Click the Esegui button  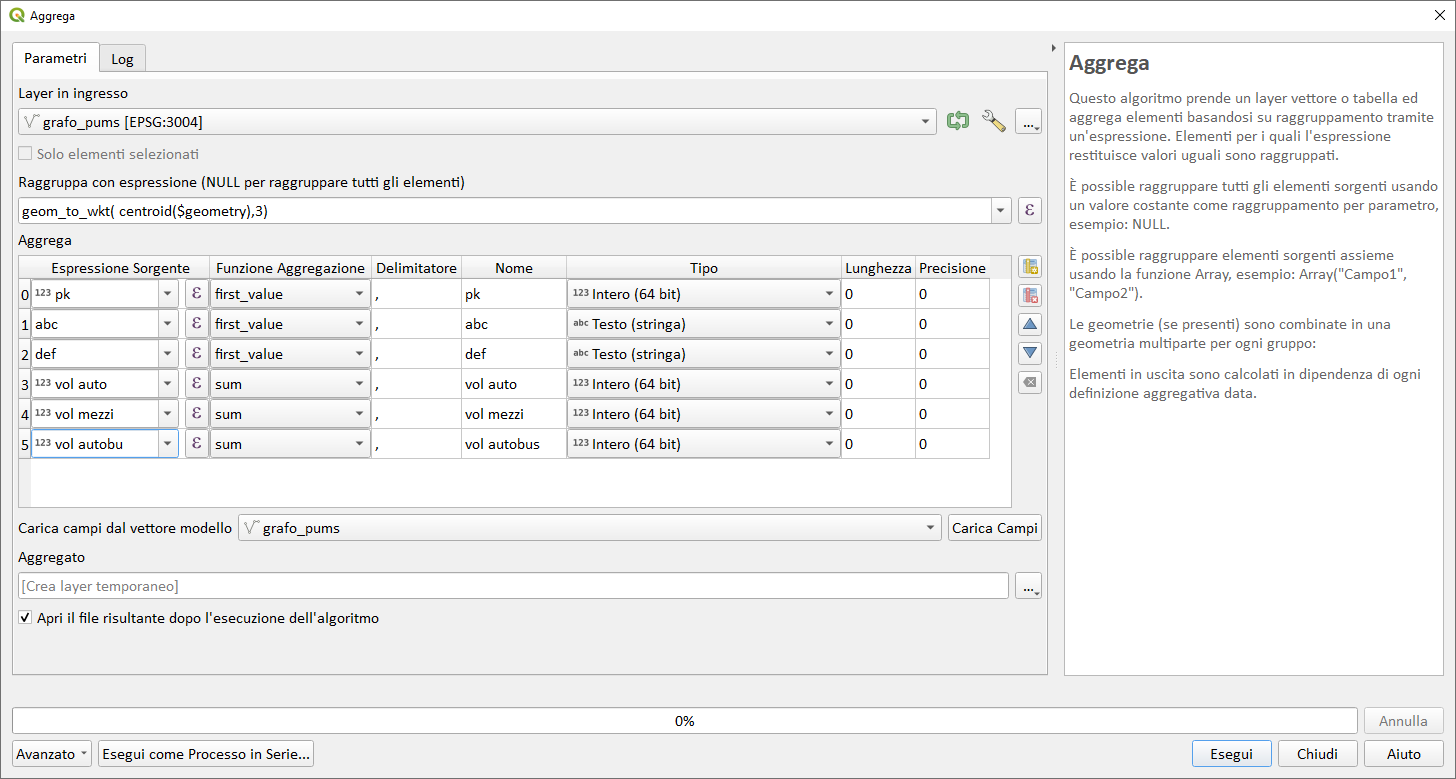[x=1231, y=754]
